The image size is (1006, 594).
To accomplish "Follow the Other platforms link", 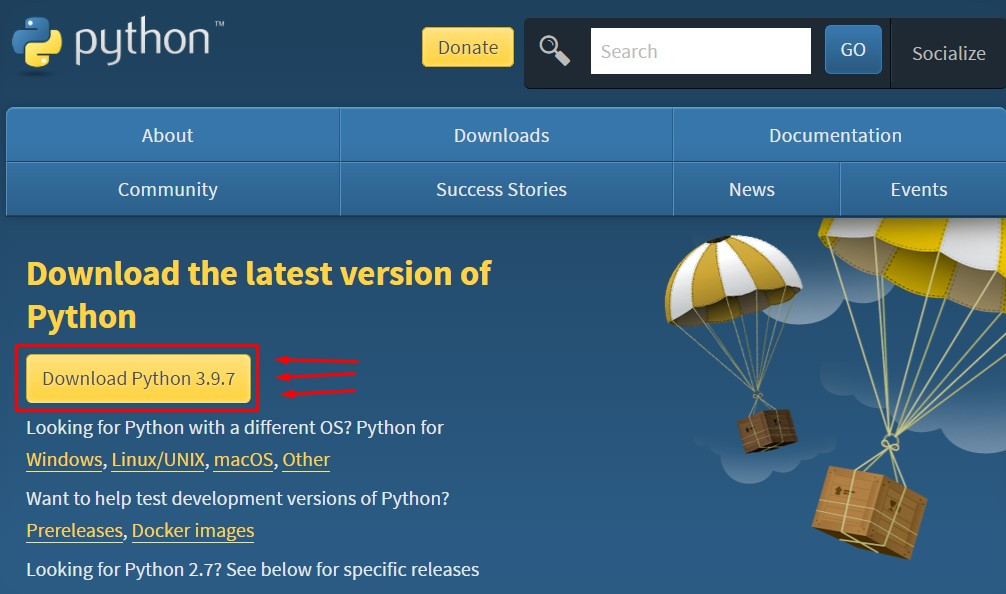I will 306,460.
